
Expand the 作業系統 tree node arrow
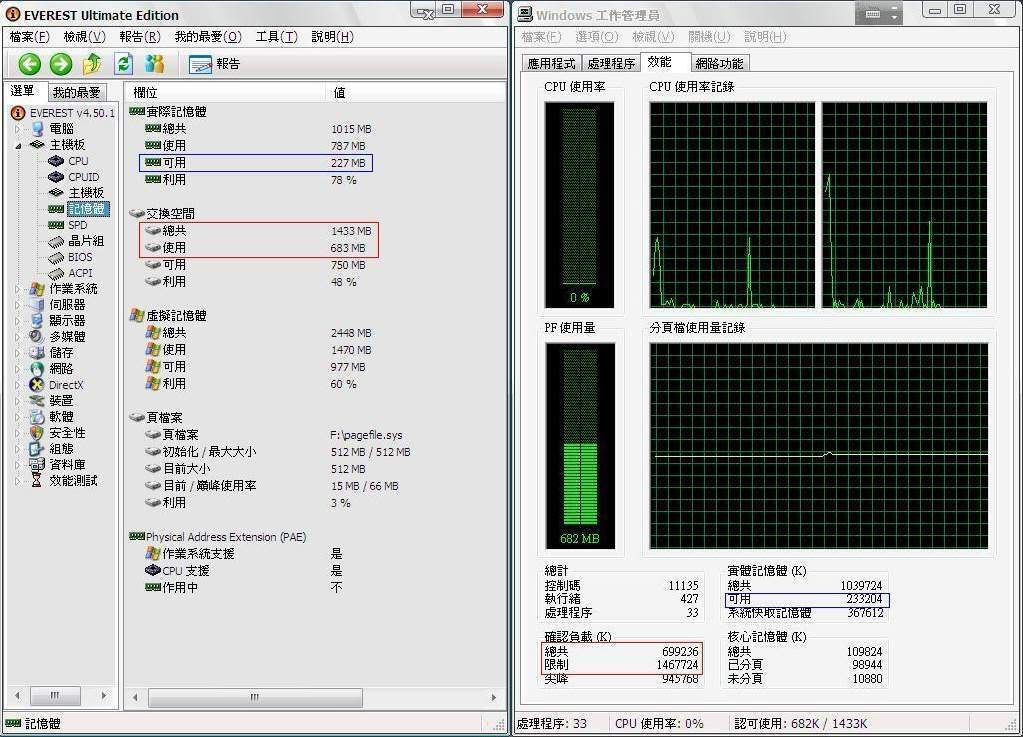pyautogui.click(x=18, y=289)
